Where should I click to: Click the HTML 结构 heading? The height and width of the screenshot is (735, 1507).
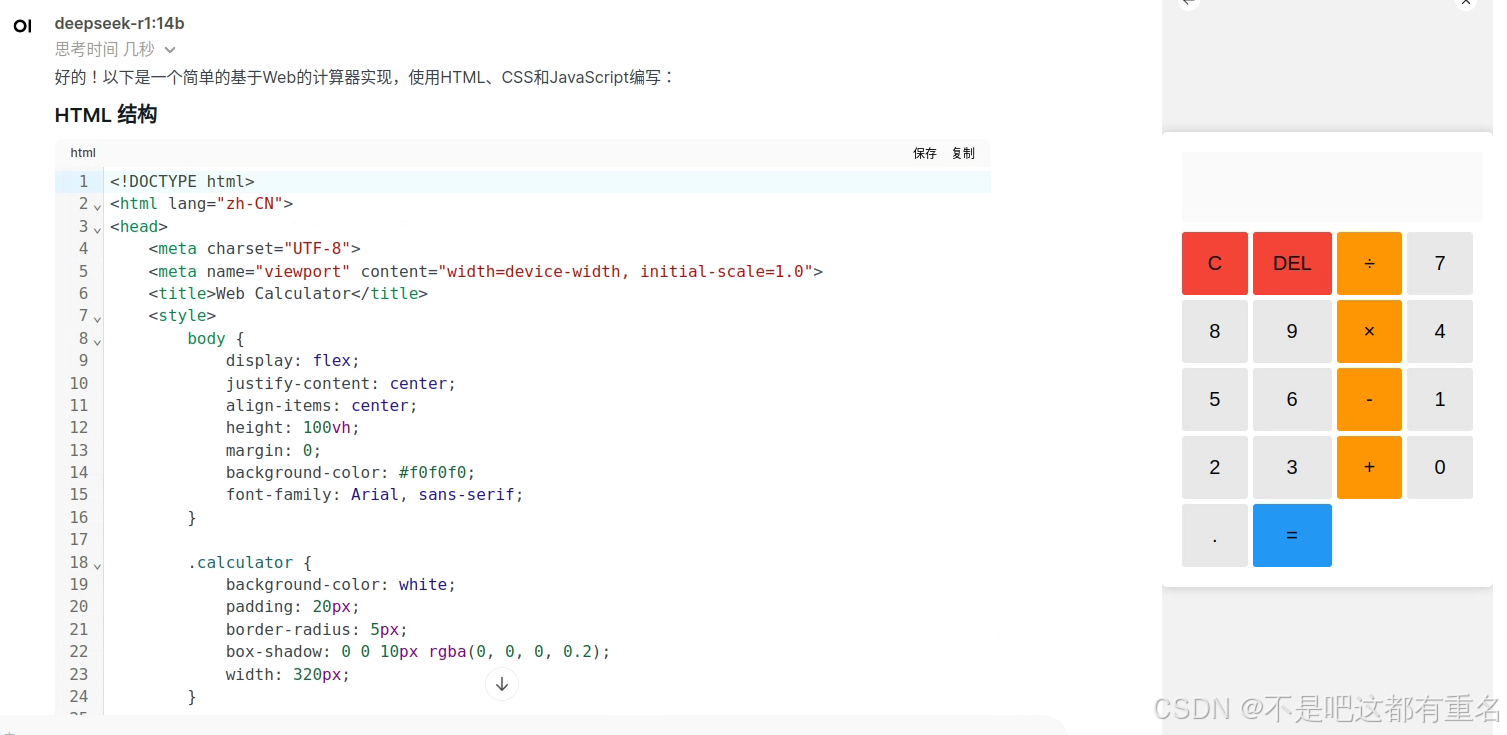pyautogui.click(x=106, y=115)
